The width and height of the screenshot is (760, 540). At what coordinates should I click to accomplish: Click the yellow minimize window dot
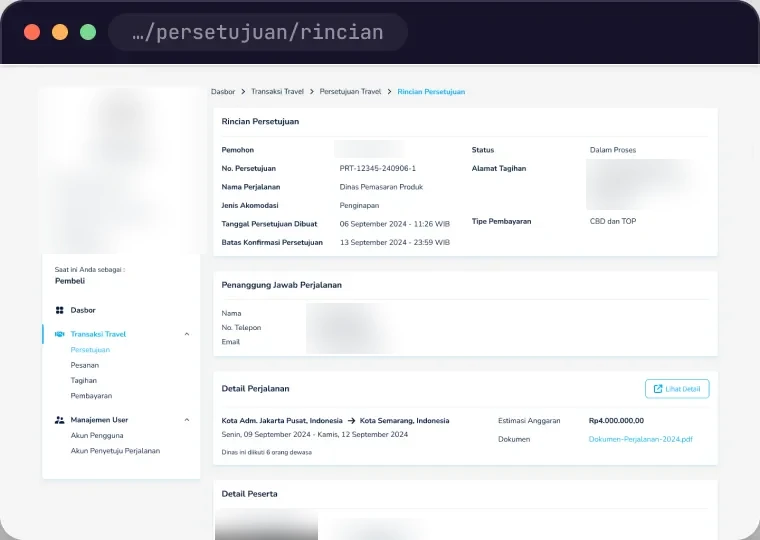[60, 32]
